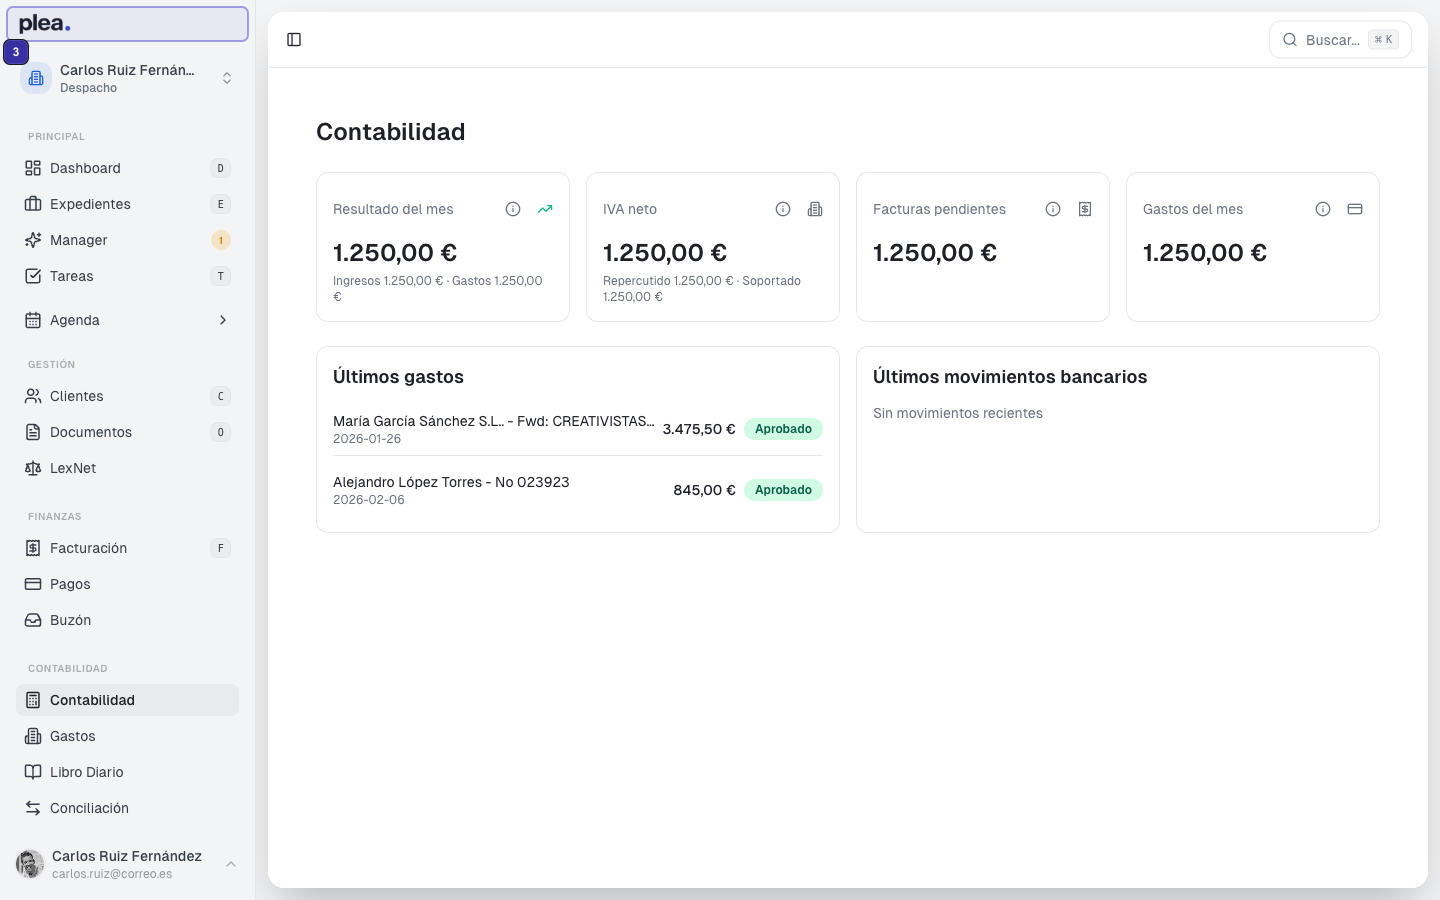Show info for IVA neto
Screen dimensions: 1440x900
pos(783,209)
